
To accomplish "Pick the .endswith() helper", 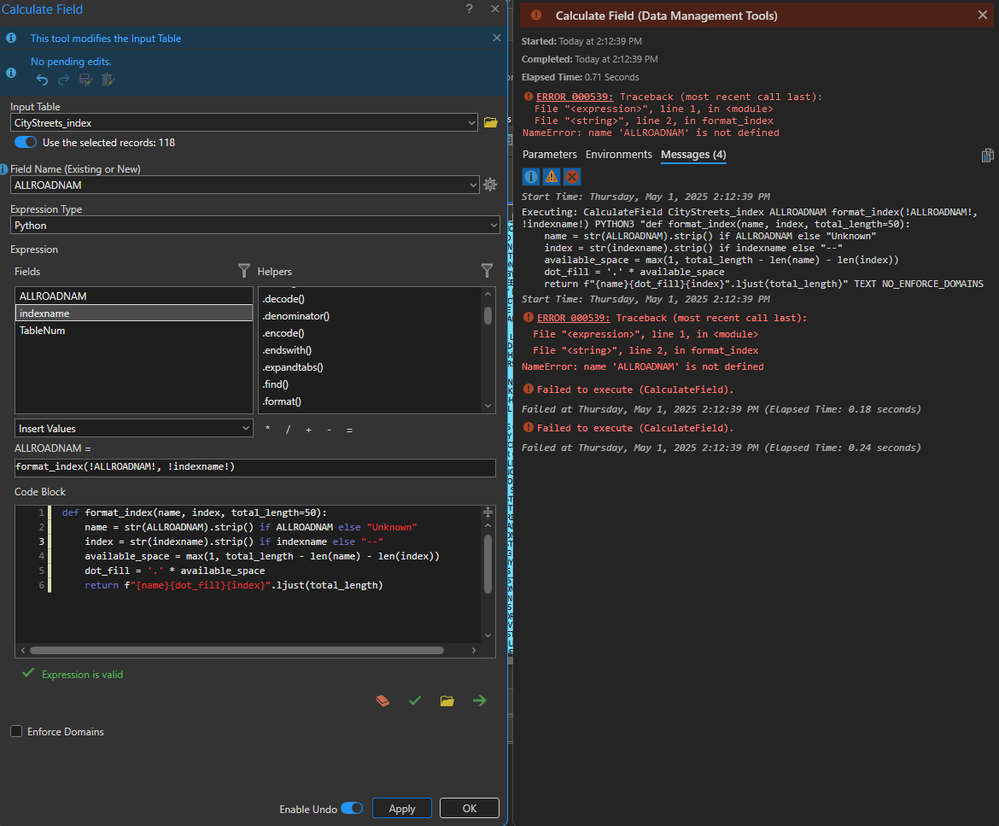I will 287,351.
